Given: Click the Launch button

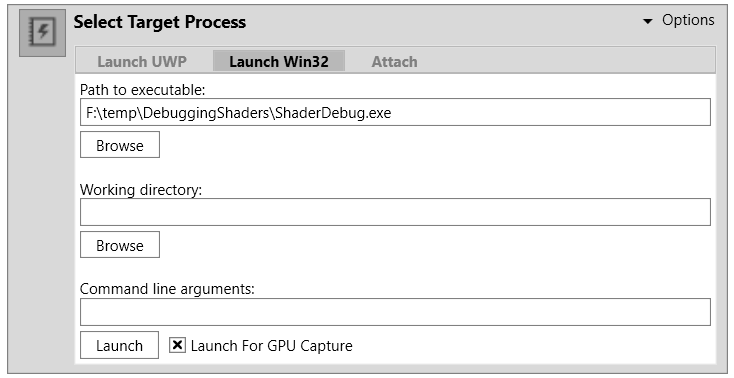Looking at the screenshot, I should coord(119,345).
